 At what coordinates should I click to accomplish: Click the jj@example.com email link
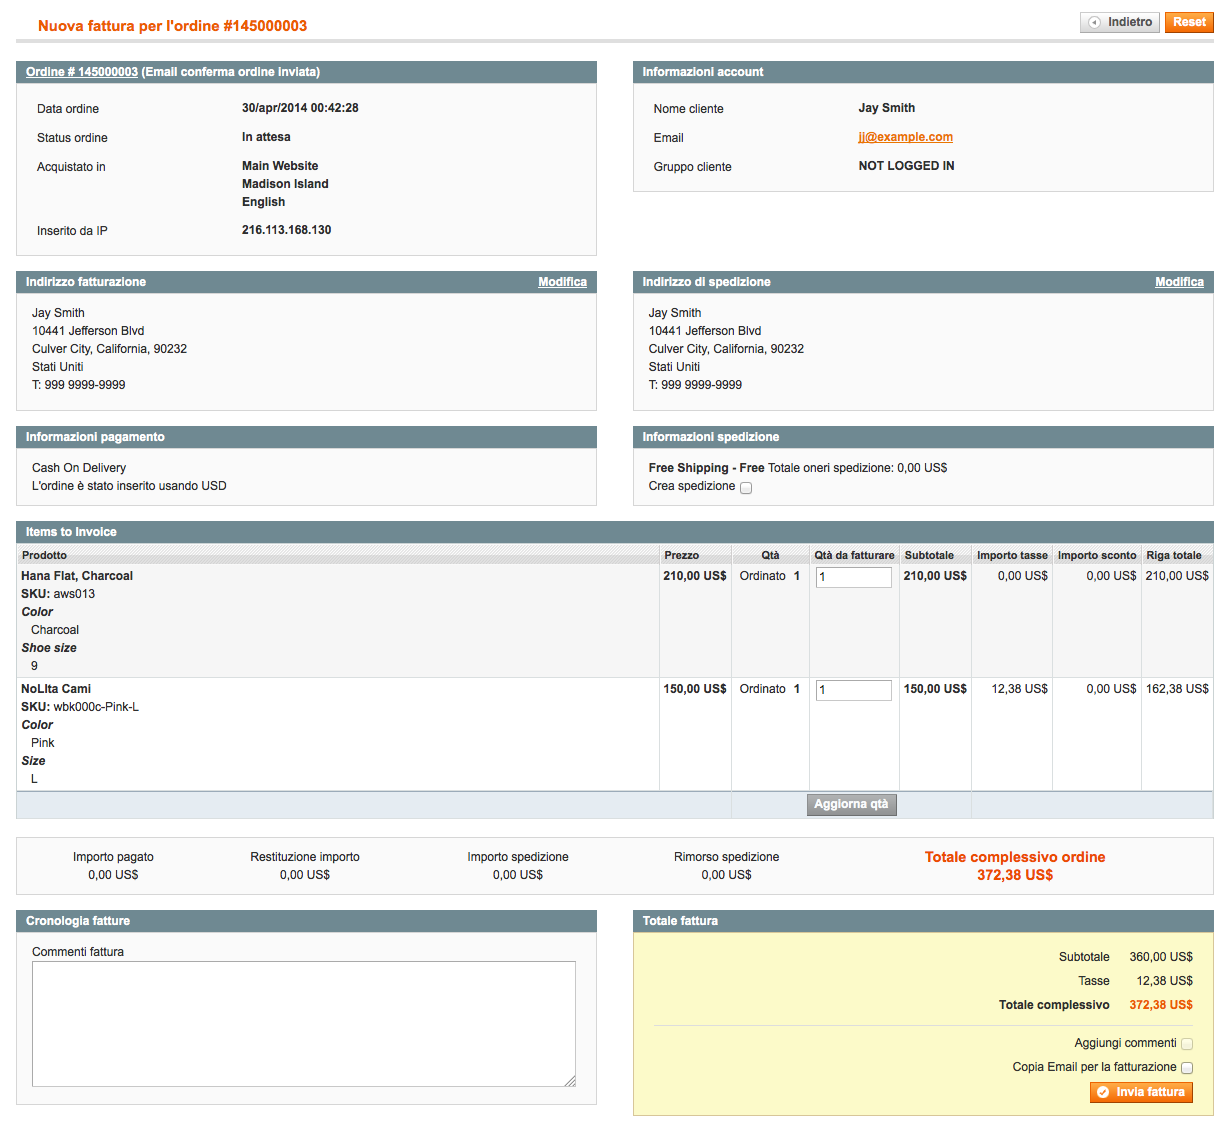[905, 137]
